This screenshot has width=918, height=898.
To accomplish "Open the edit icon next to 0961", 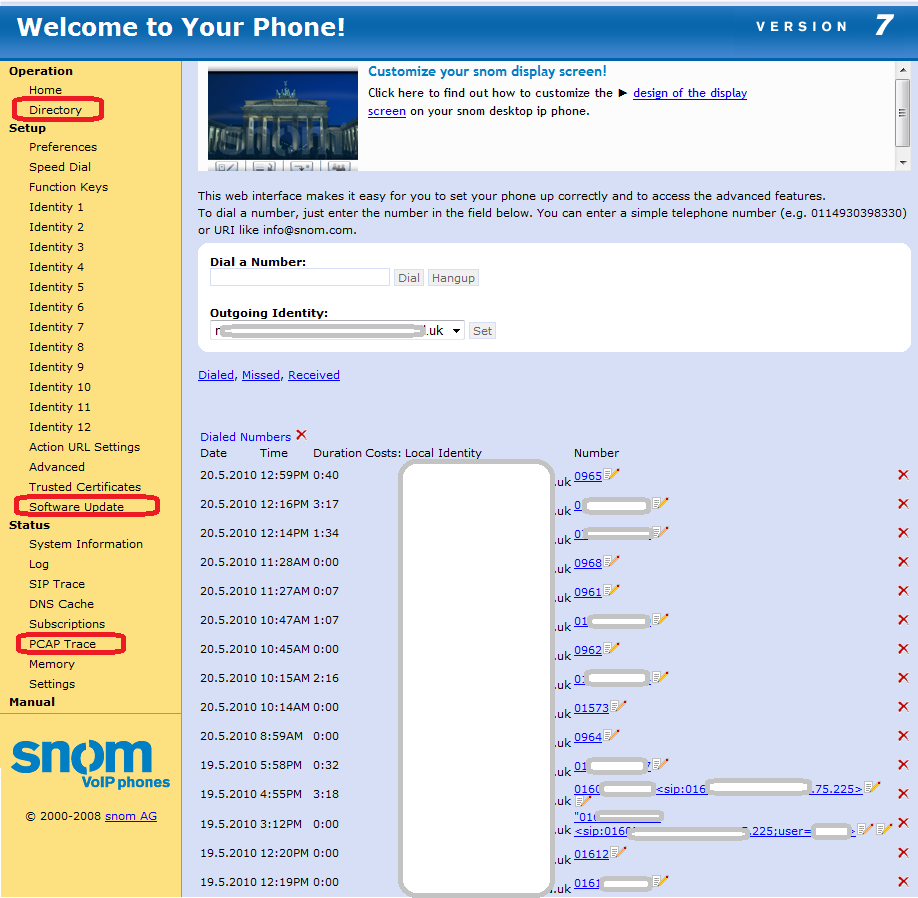I will pos(608,591).
